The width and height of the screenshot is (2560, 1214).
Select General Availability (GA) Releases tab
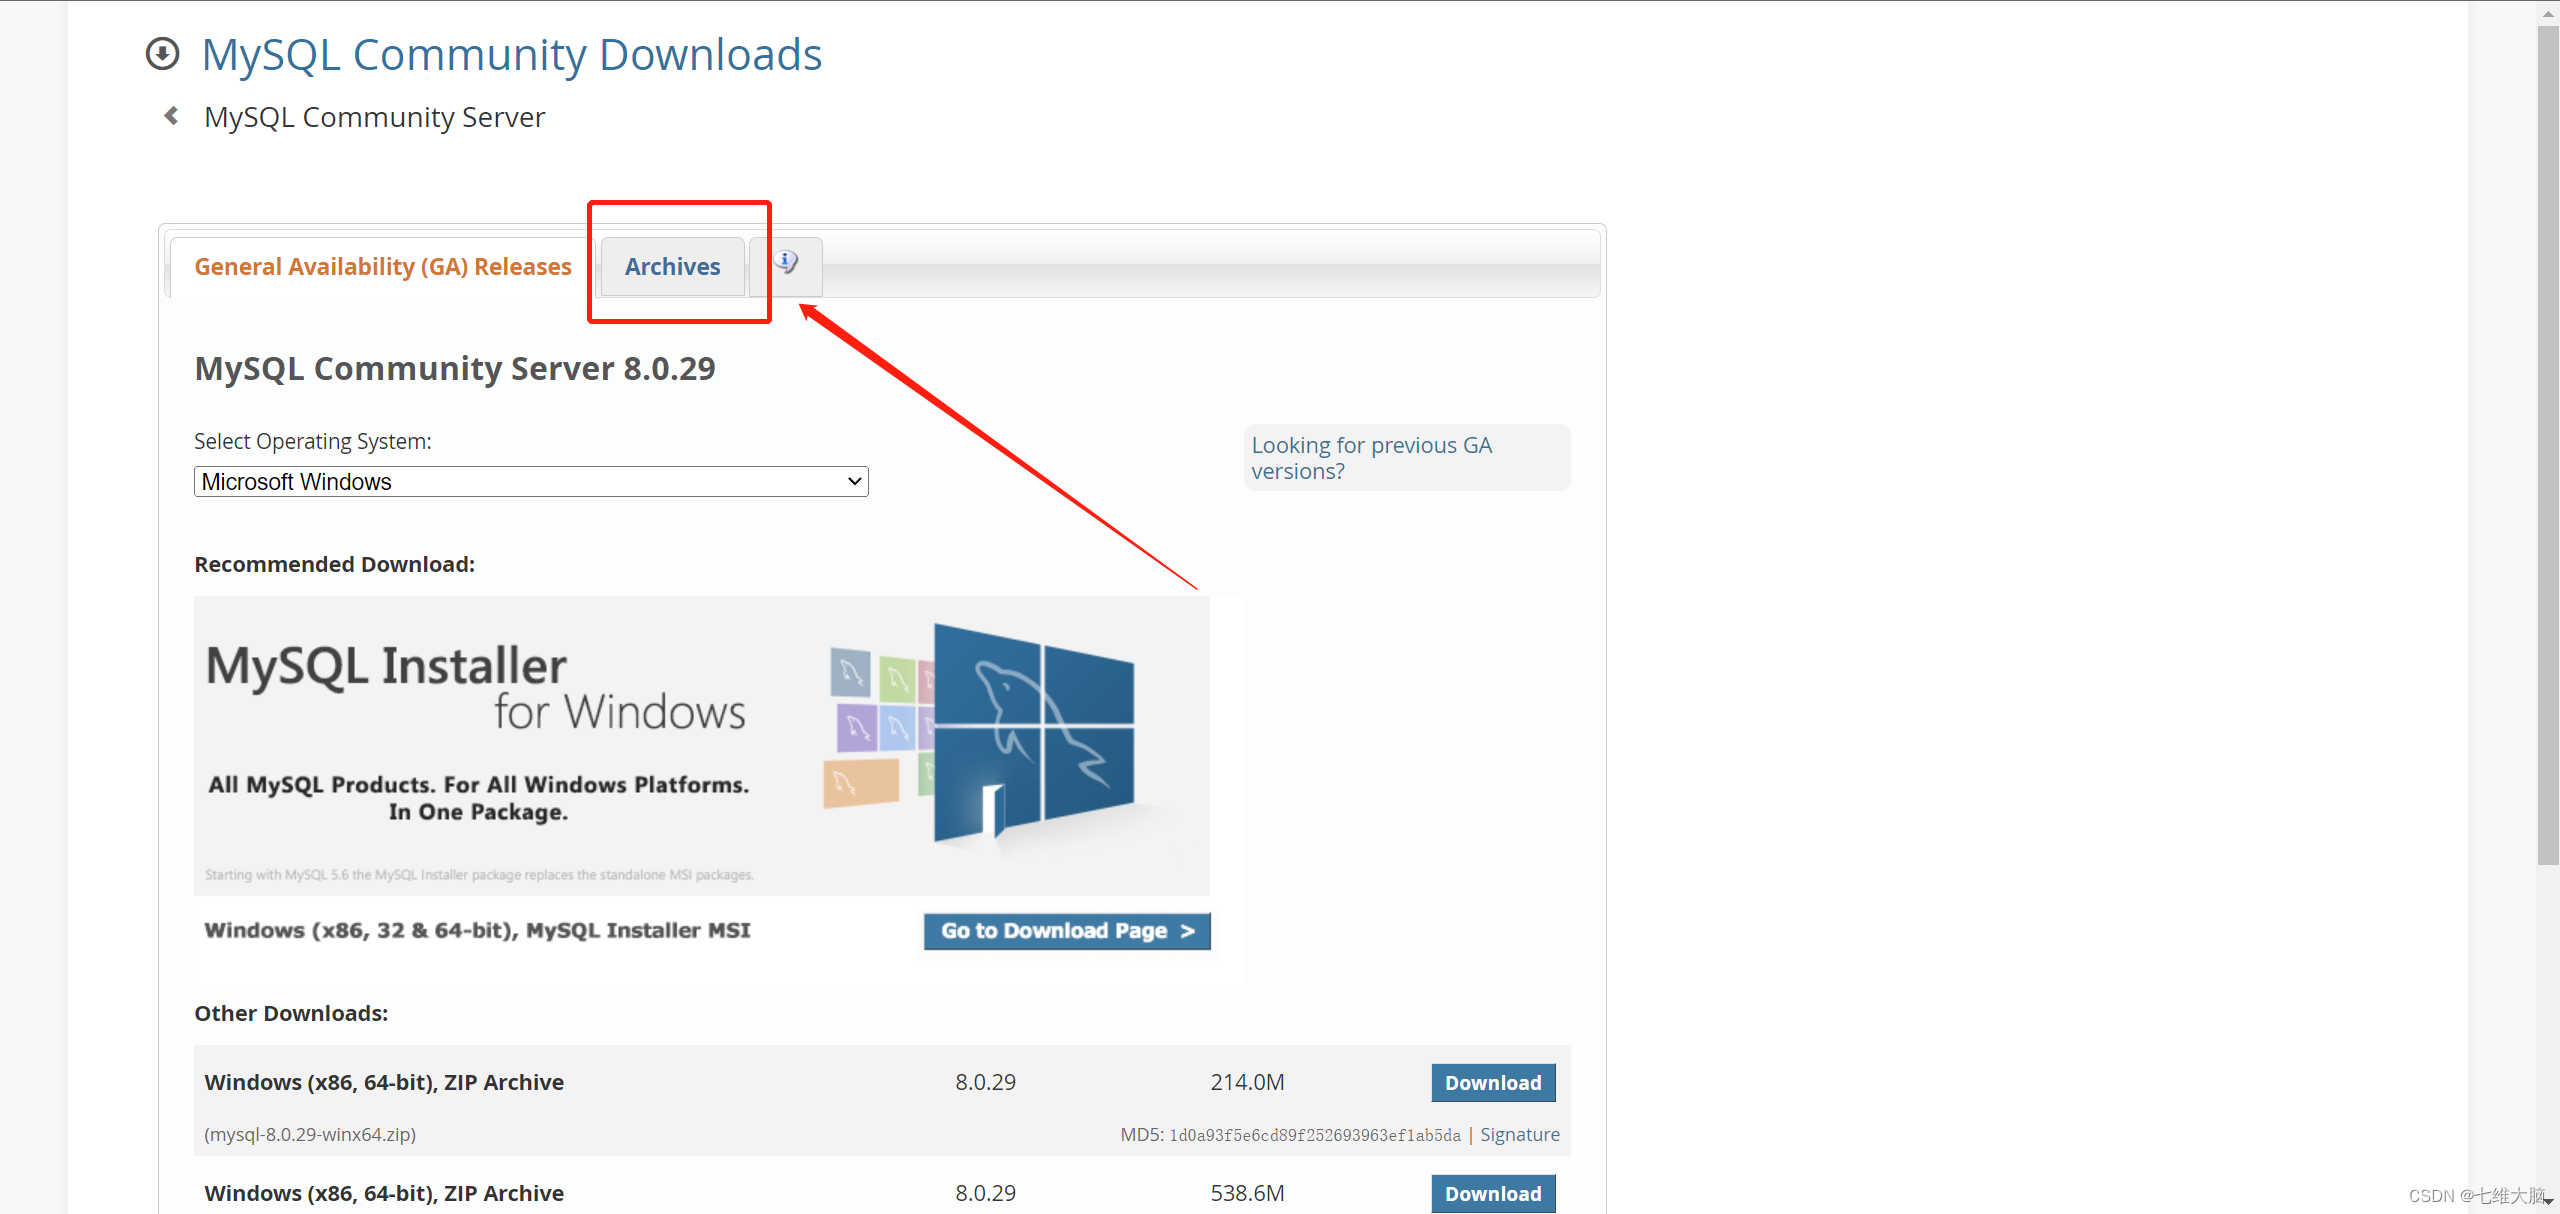[x=382, y=267]
